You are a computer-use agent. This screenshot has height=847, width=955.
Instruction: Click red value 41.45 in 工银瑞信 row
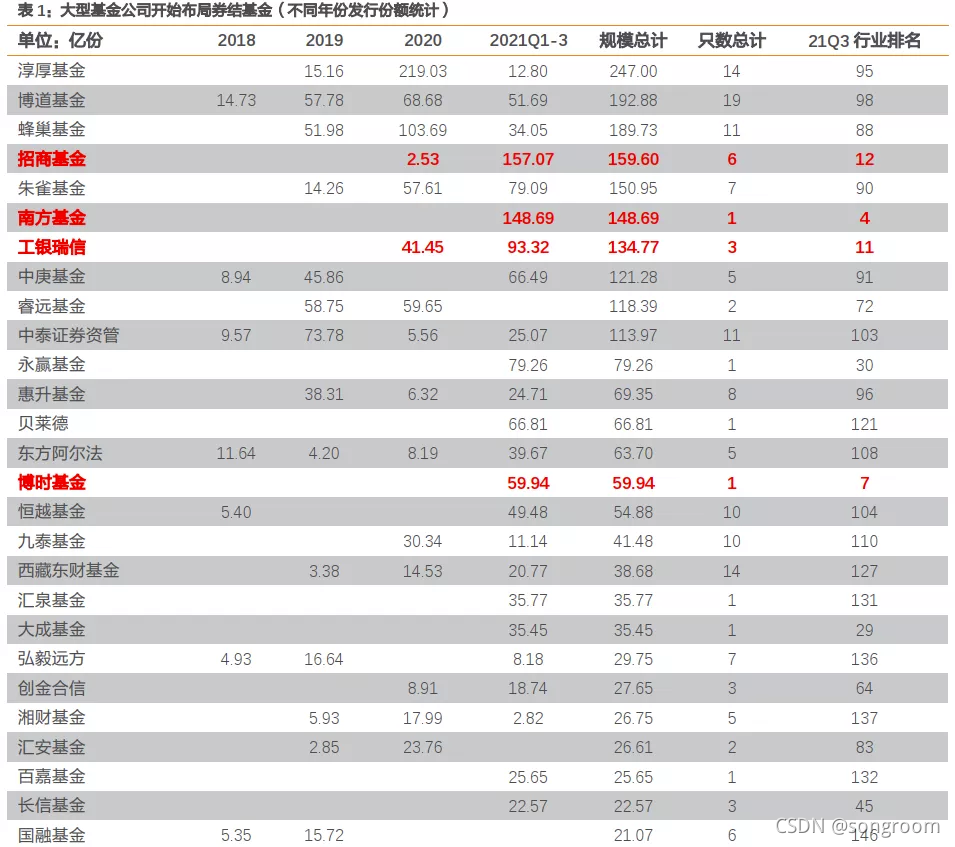423,247
